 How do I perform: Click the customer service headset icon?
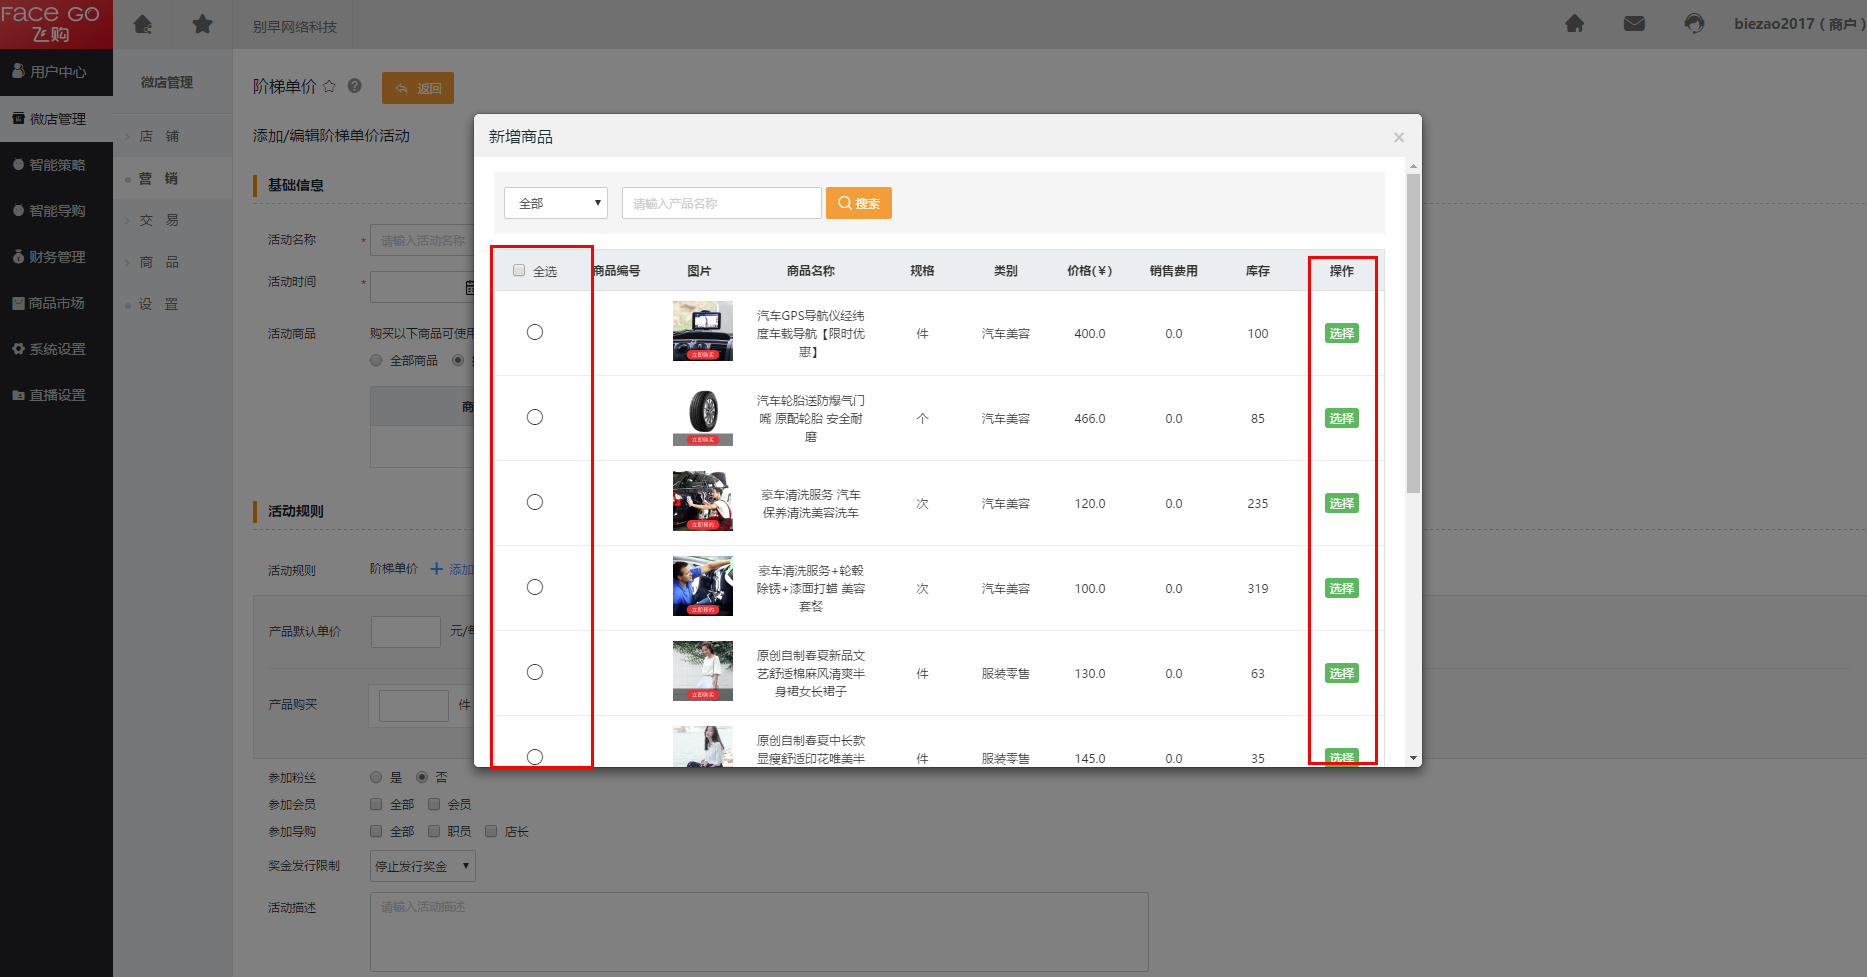point(1694,23)
